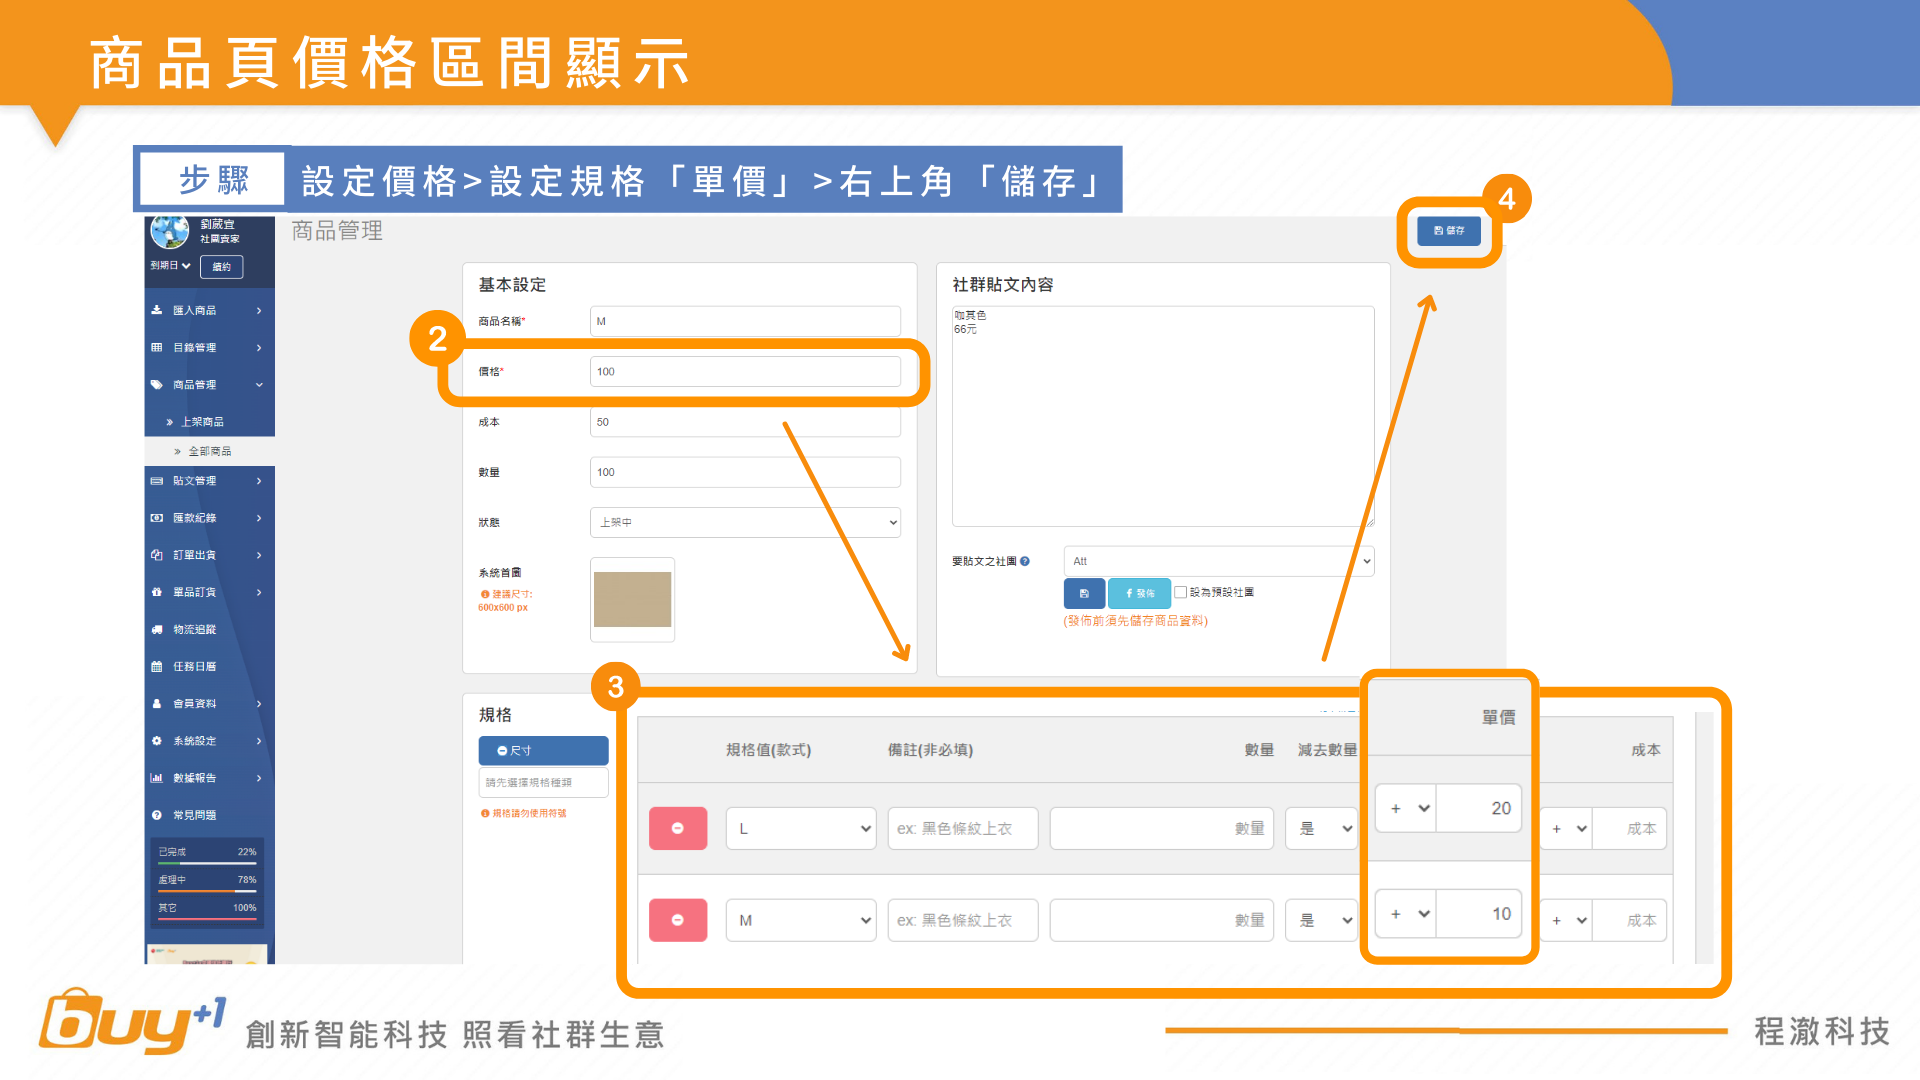Click the 儲存 save button at top right
The width and height of the screenshot is (1920, 1080).
point(1448,231)
